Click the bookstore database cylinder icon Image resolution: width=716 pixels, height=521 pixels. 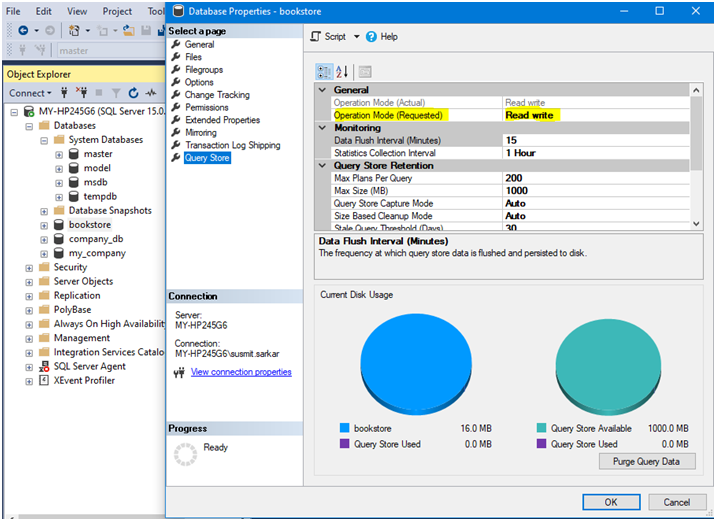click(58, 225)
